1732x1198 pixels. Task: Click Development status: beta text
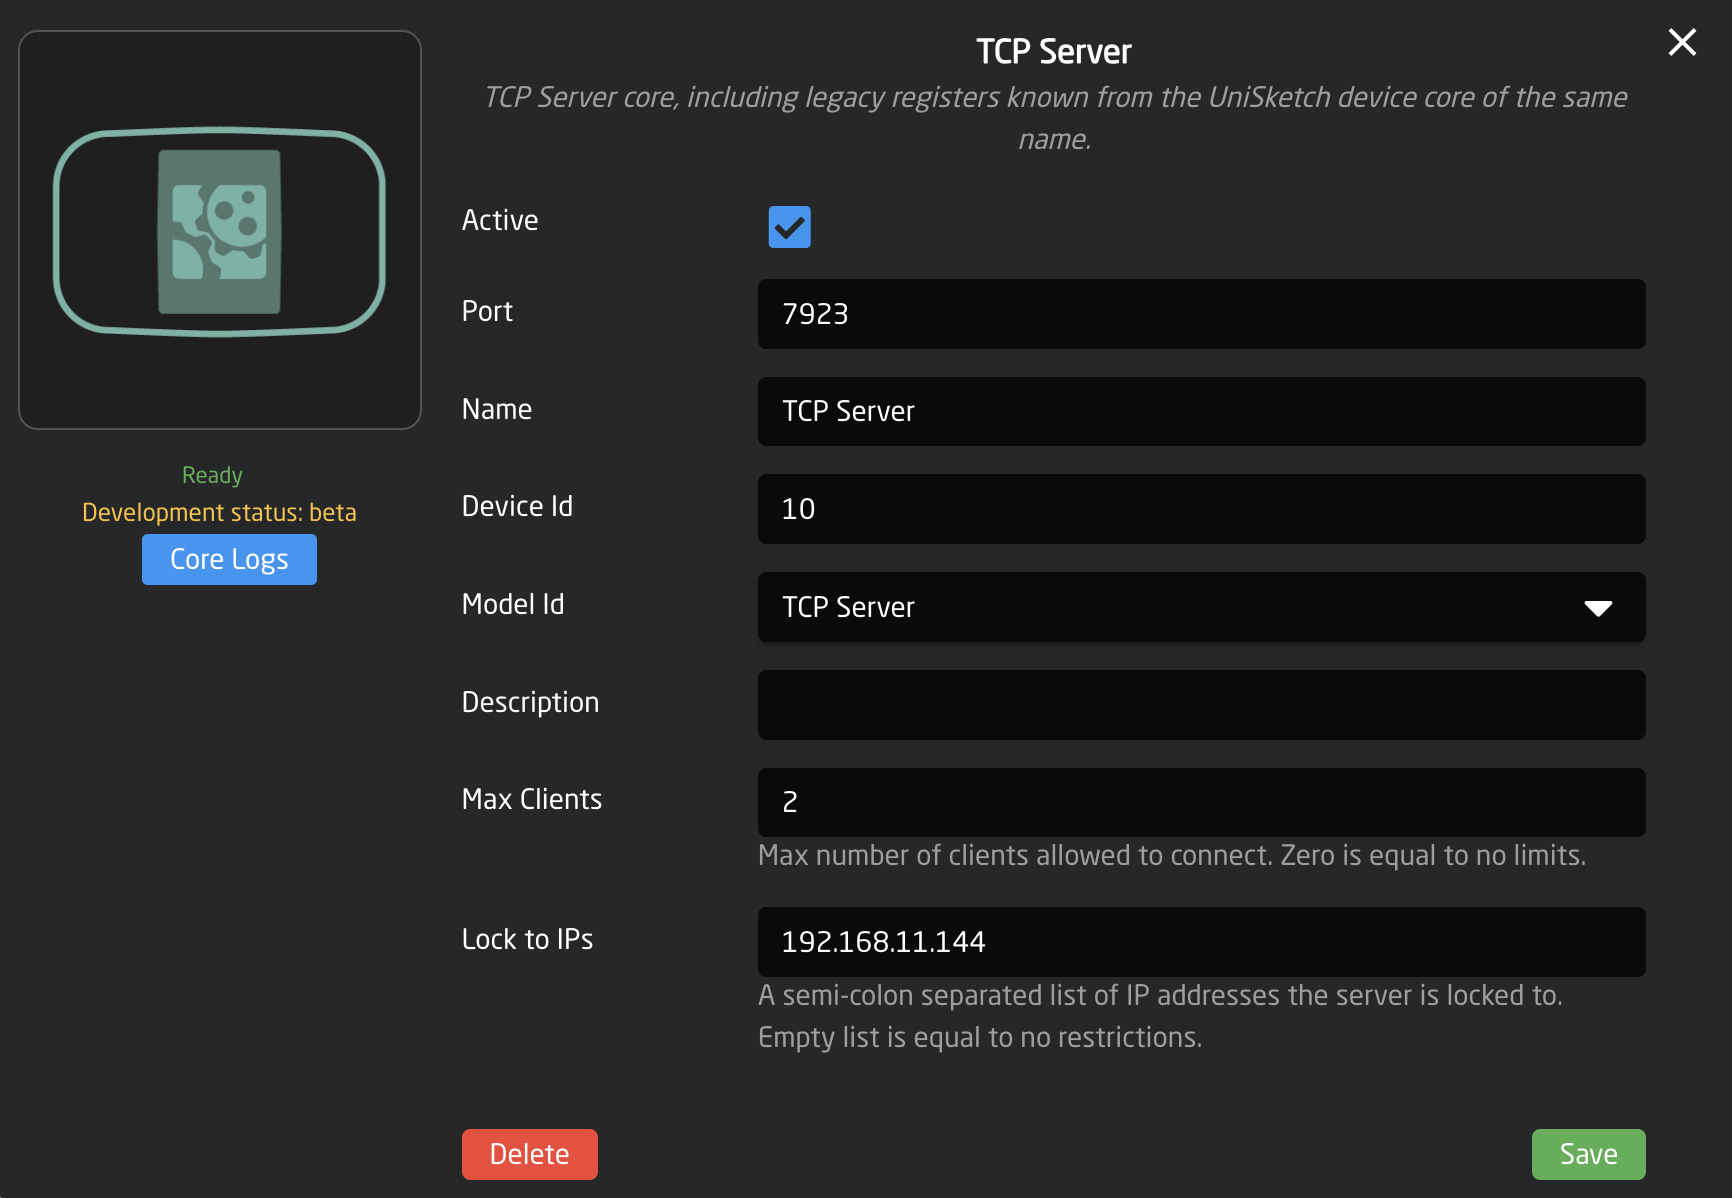pyautogui.click(x=219, y=512)
